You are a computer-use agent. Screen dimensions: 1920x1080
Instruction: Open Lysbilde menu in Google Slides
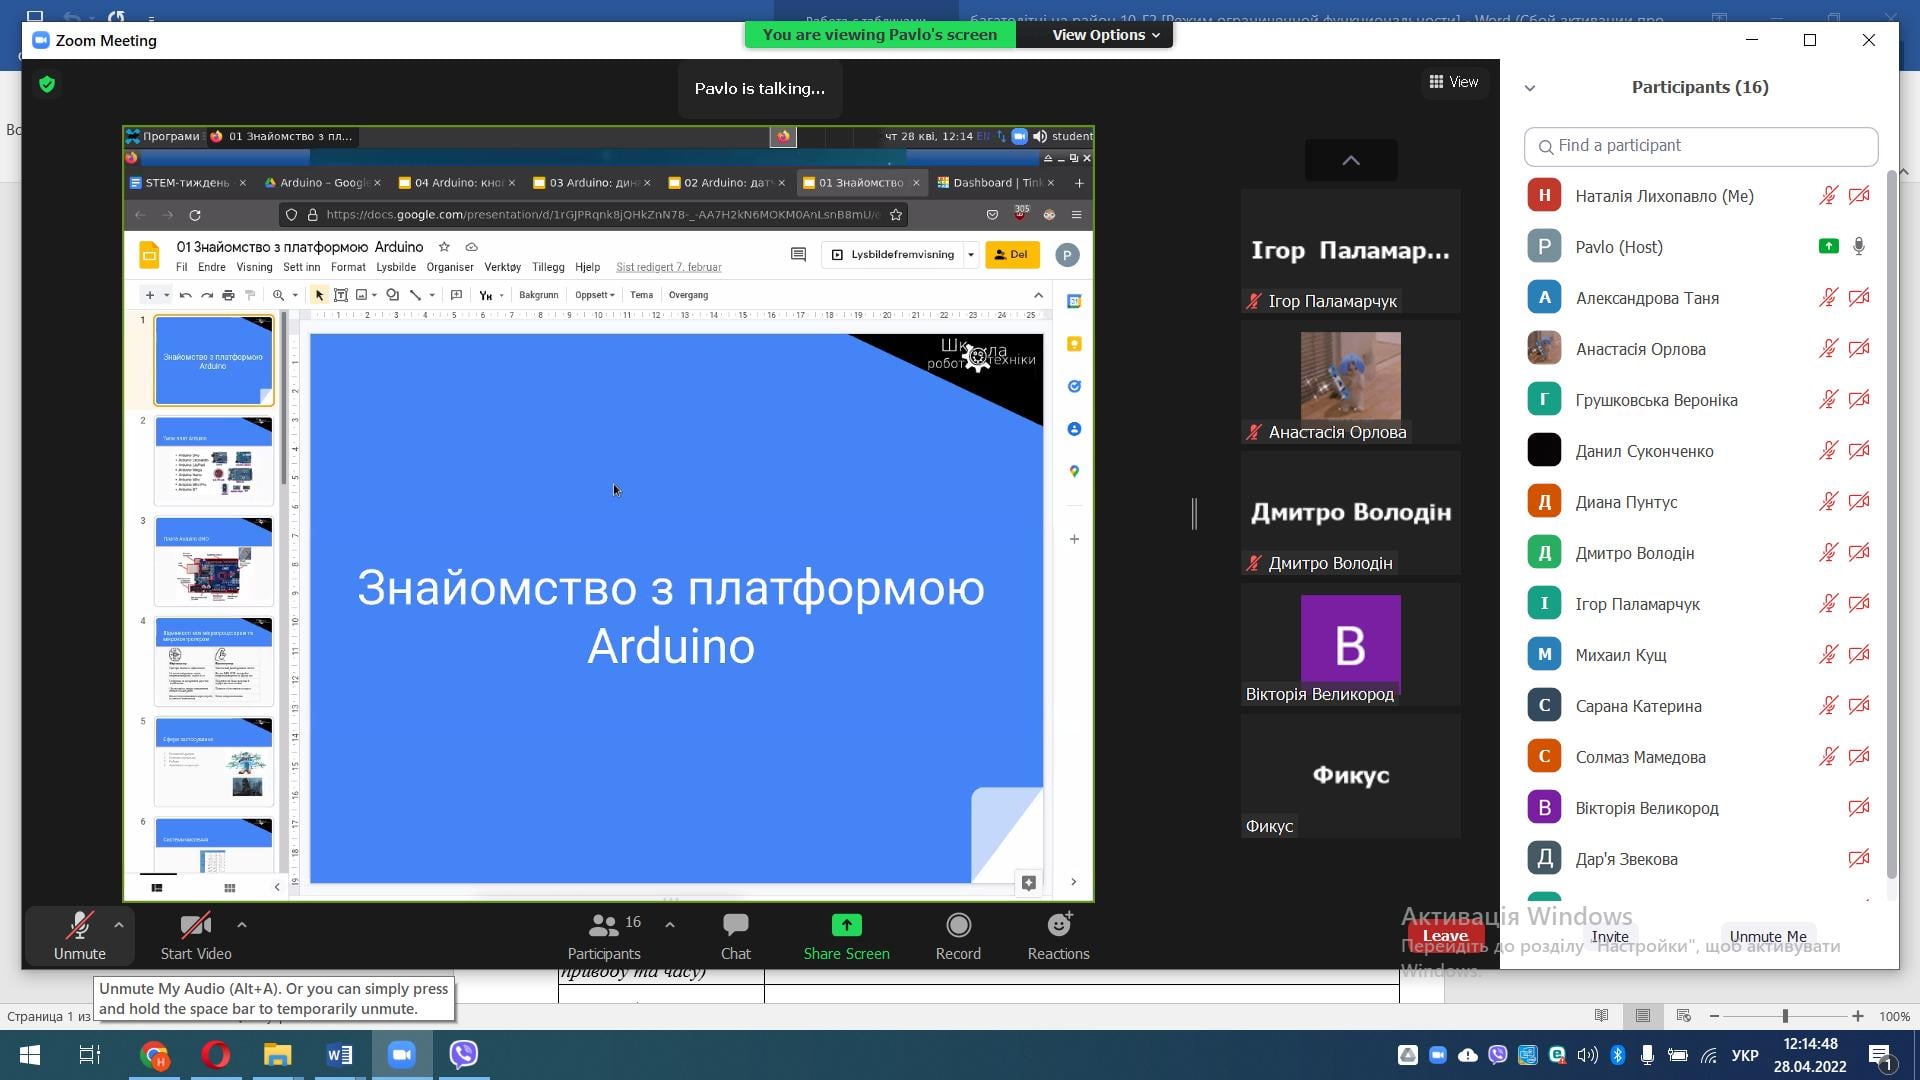[x=396, y=267]
